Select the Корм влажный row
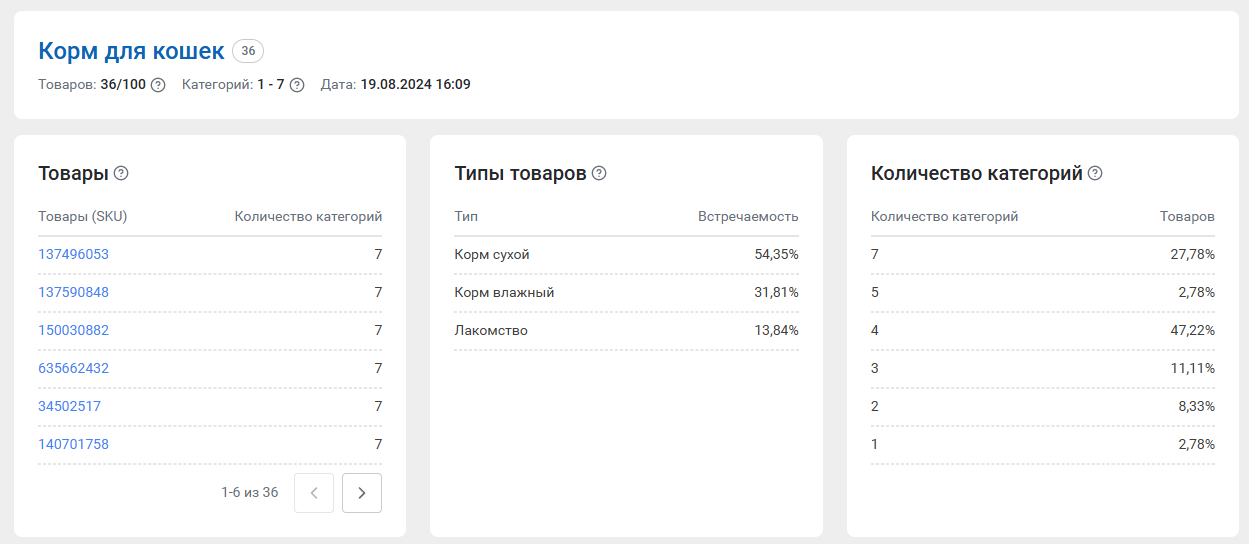This screenshot has width=1249, height=544. click(626, 293)
